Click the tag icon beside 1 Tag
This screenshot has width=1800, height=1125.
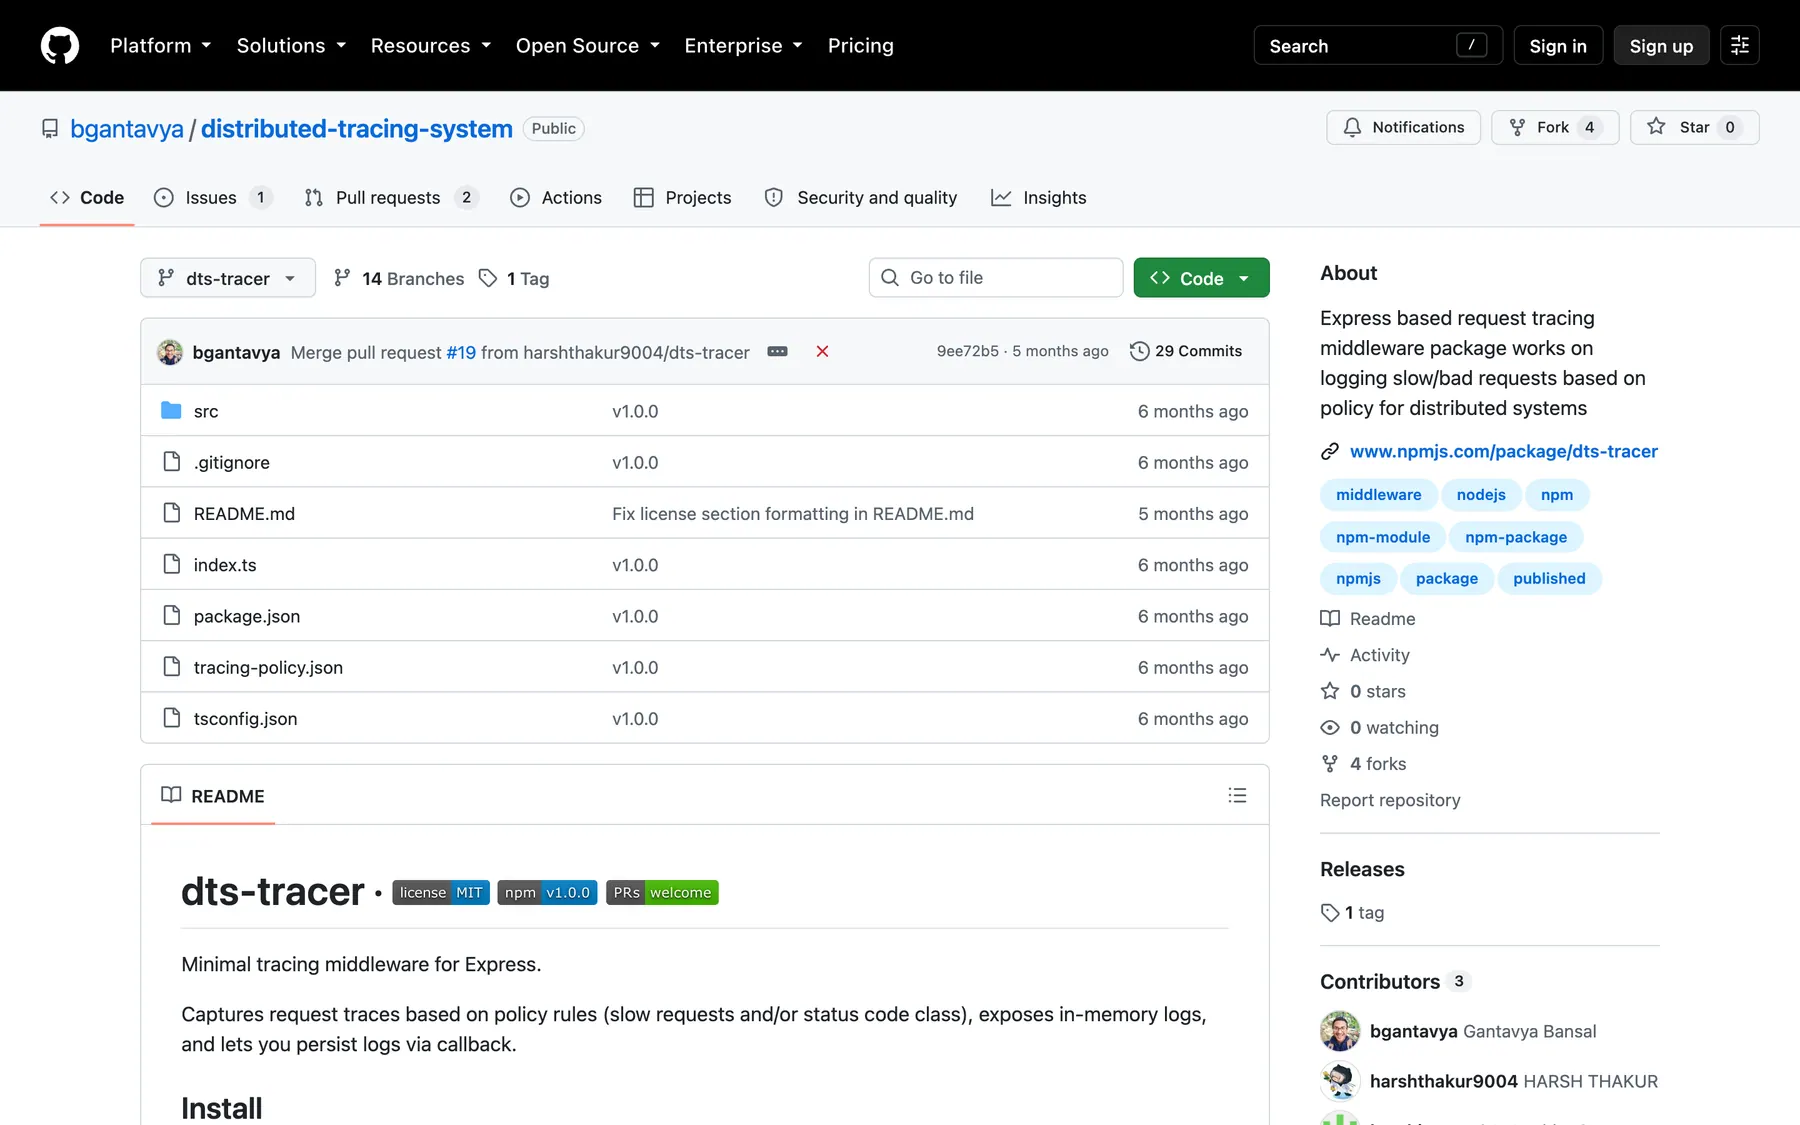(x=488, y=278)
